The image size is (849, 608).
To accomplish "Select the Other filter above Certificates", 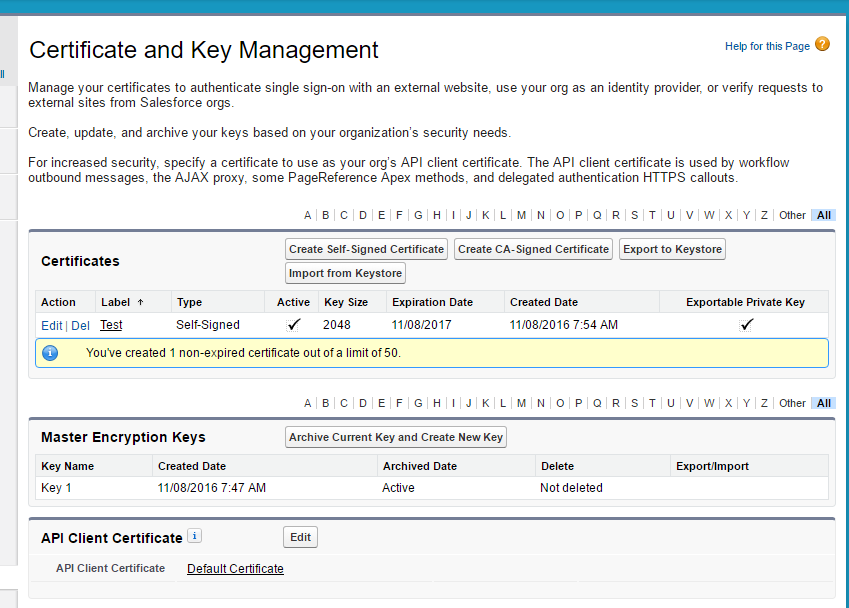I will pyautogui.click(x=792, y=215).
